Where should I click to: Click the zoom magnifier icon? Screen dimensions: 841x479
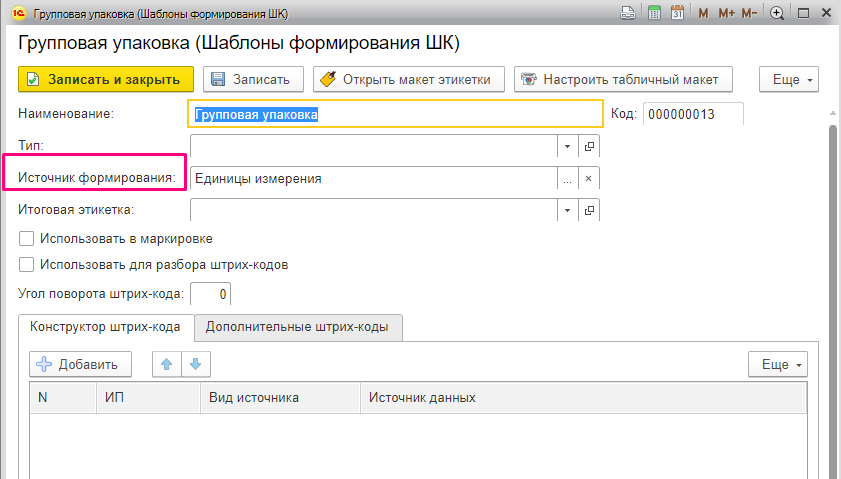pyautogui.click(x=777, y=13)
